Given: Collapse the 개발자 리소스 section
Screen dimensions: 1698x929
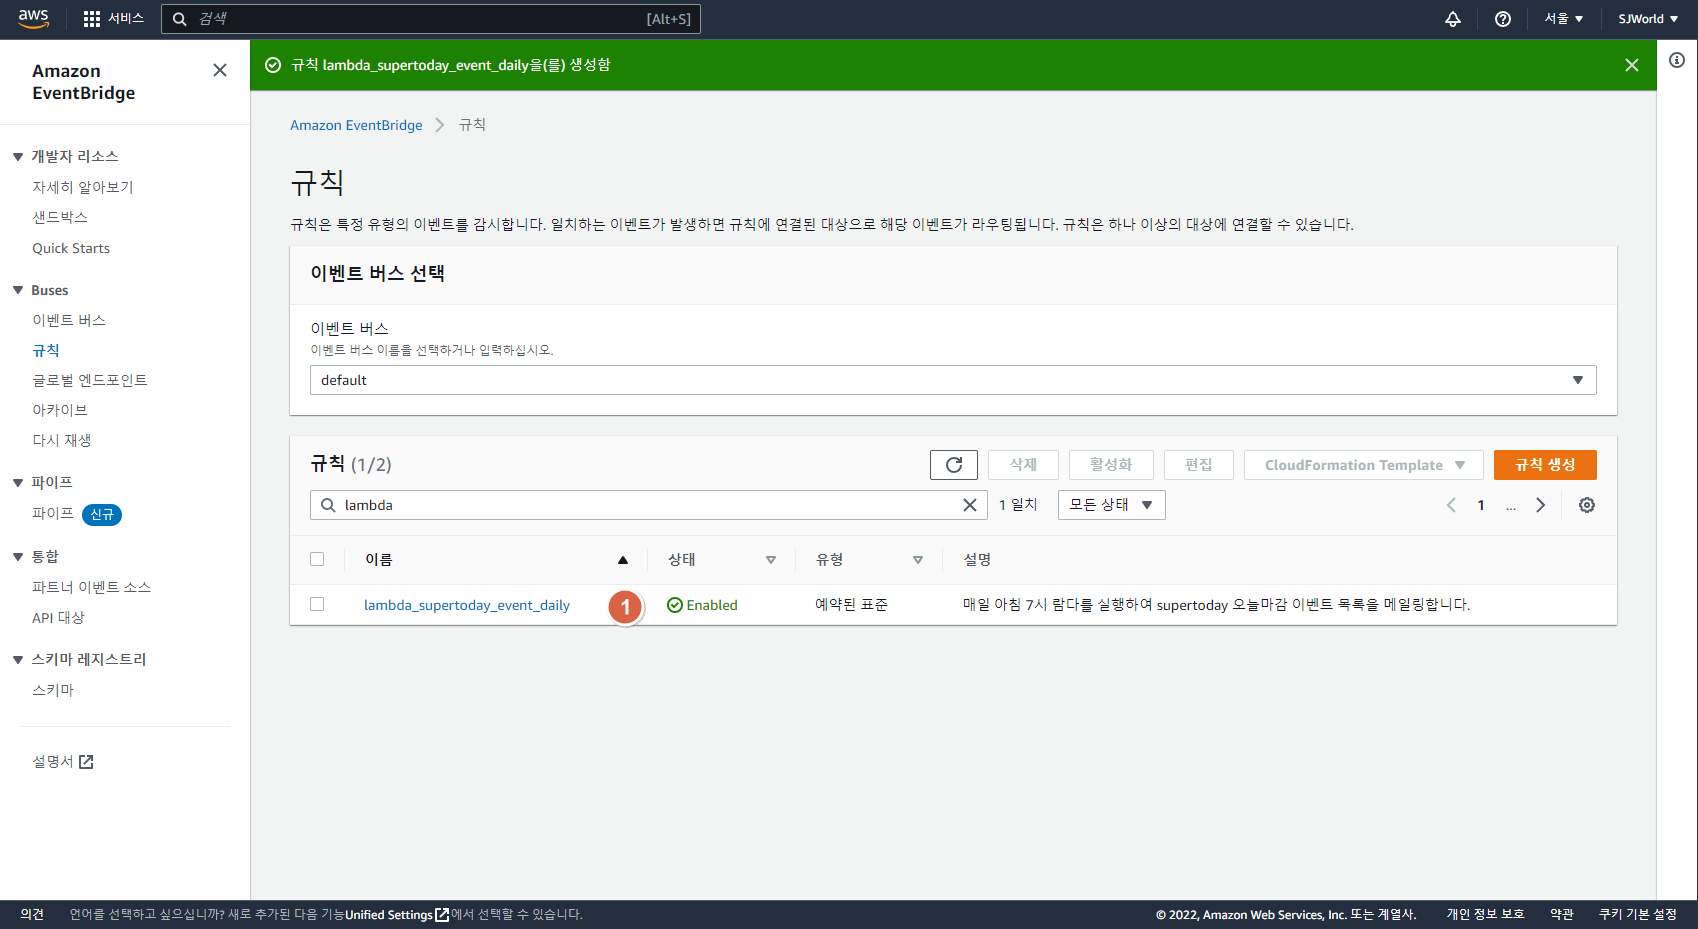Looking at the screenshot, I should pyautogui.click(x=18, y=157).
